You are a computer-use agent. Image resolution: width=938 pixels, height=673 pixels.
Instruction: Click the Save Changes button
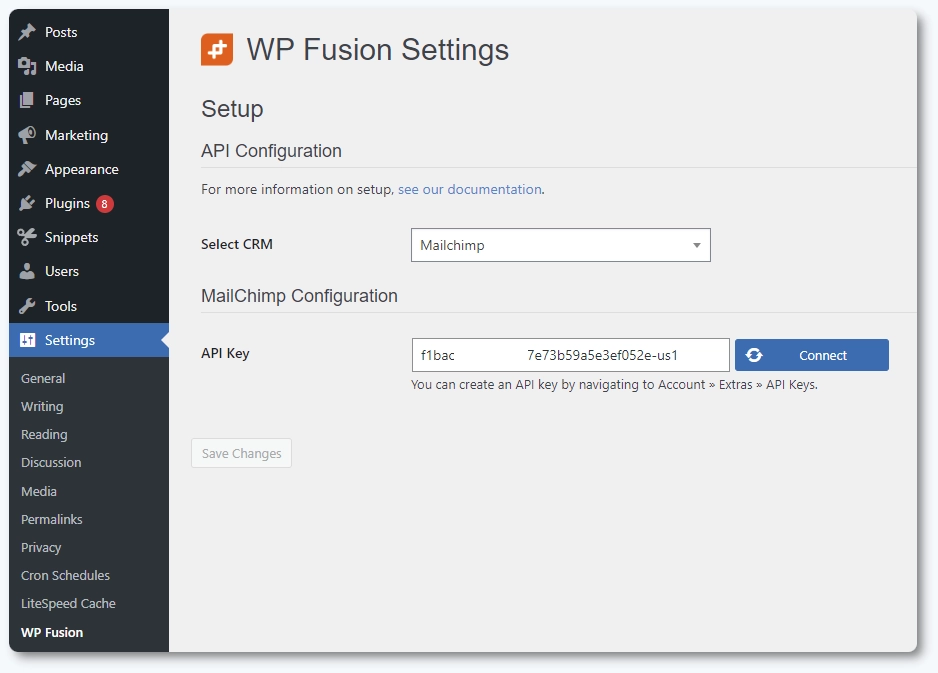pyautogui.click(x=241, y=453)
